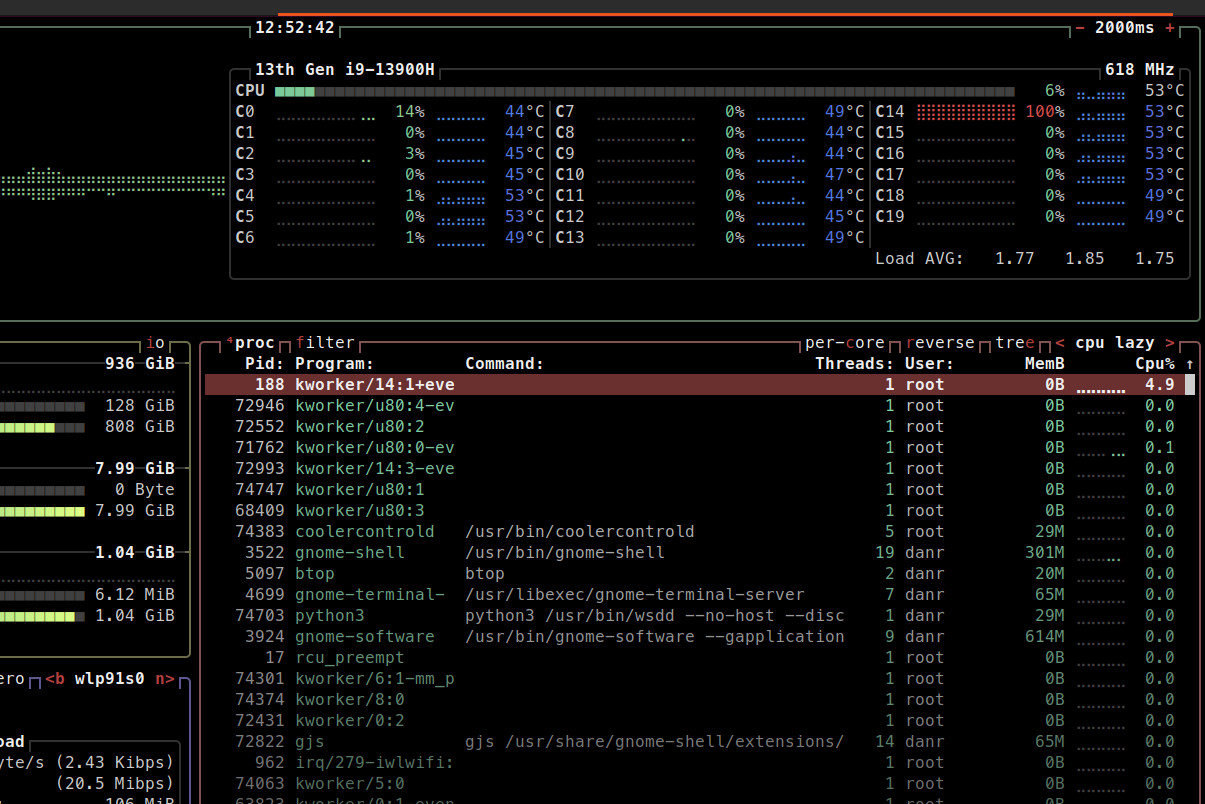The height and width of the screenshot is (804, 1205).
Task: Select the btop process row
Action: pyautogui.click(x=695, y=573)
